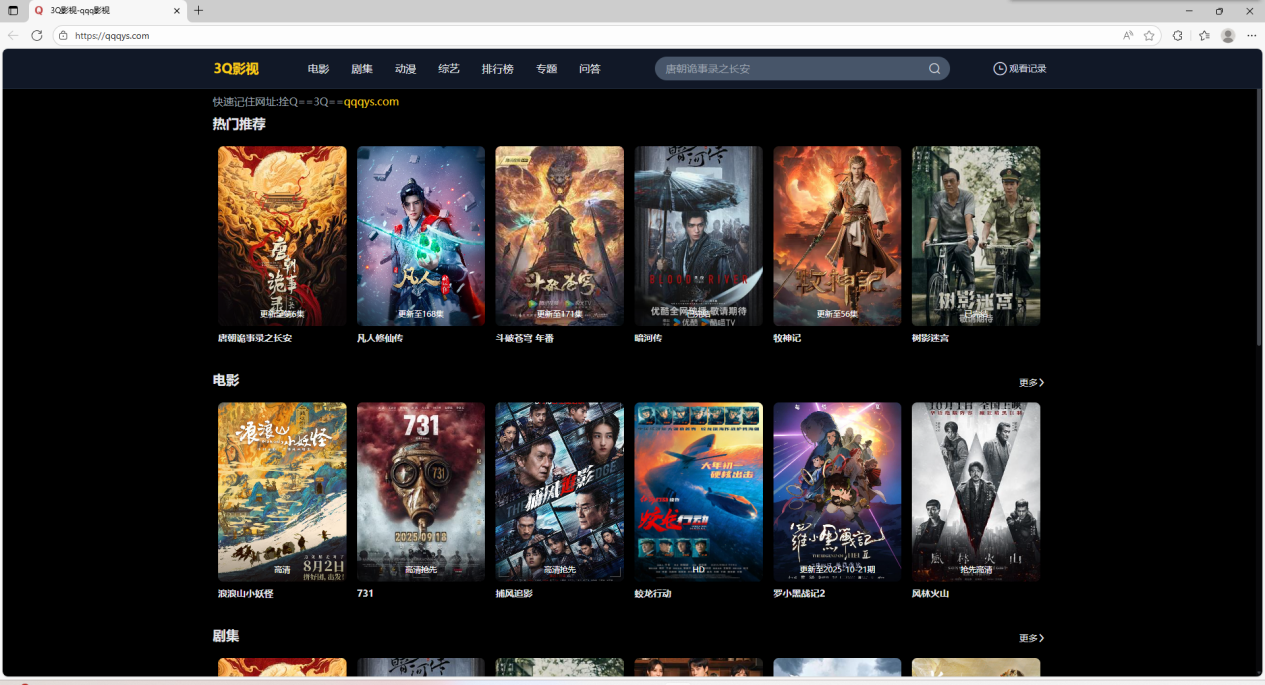Click the 罗小黑战记2 title text
1265x685 pixels.
pos(799,594)
